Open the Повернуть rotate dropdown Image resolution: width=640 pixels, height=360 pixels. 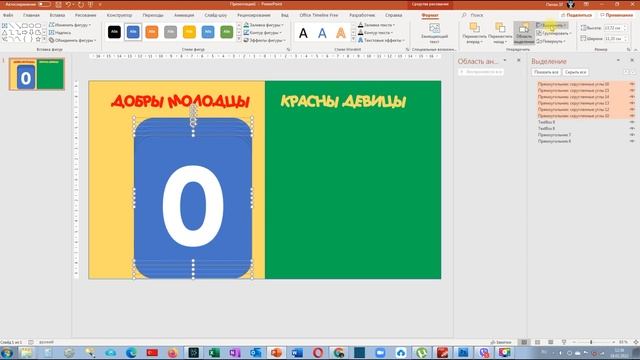click(x=551, y=41)
